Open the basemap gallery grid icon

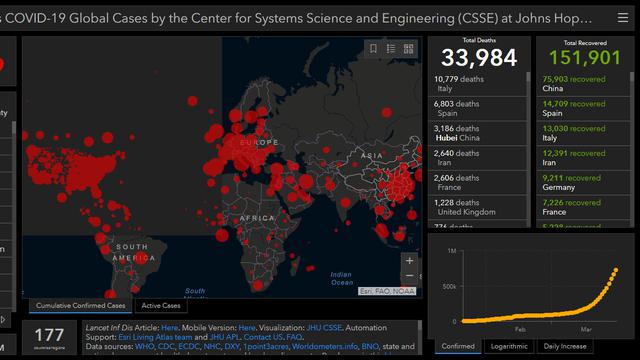point(409,49)
